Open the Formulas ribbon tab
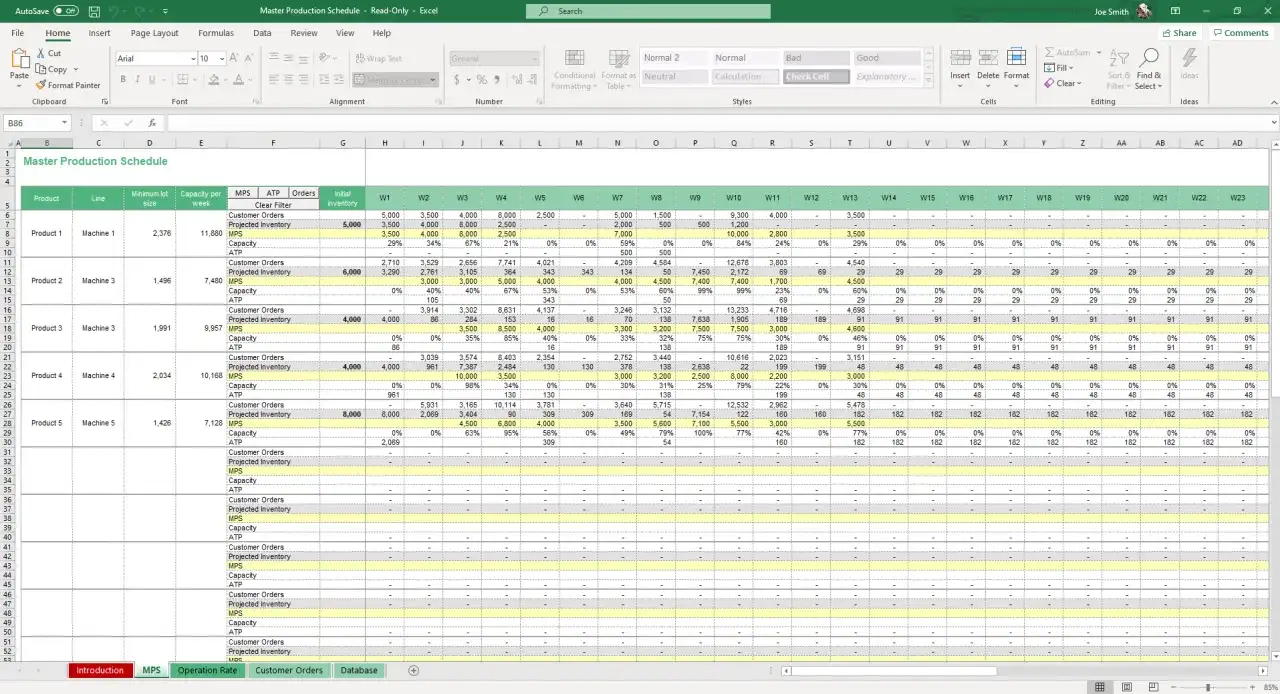 coord(215,33)
